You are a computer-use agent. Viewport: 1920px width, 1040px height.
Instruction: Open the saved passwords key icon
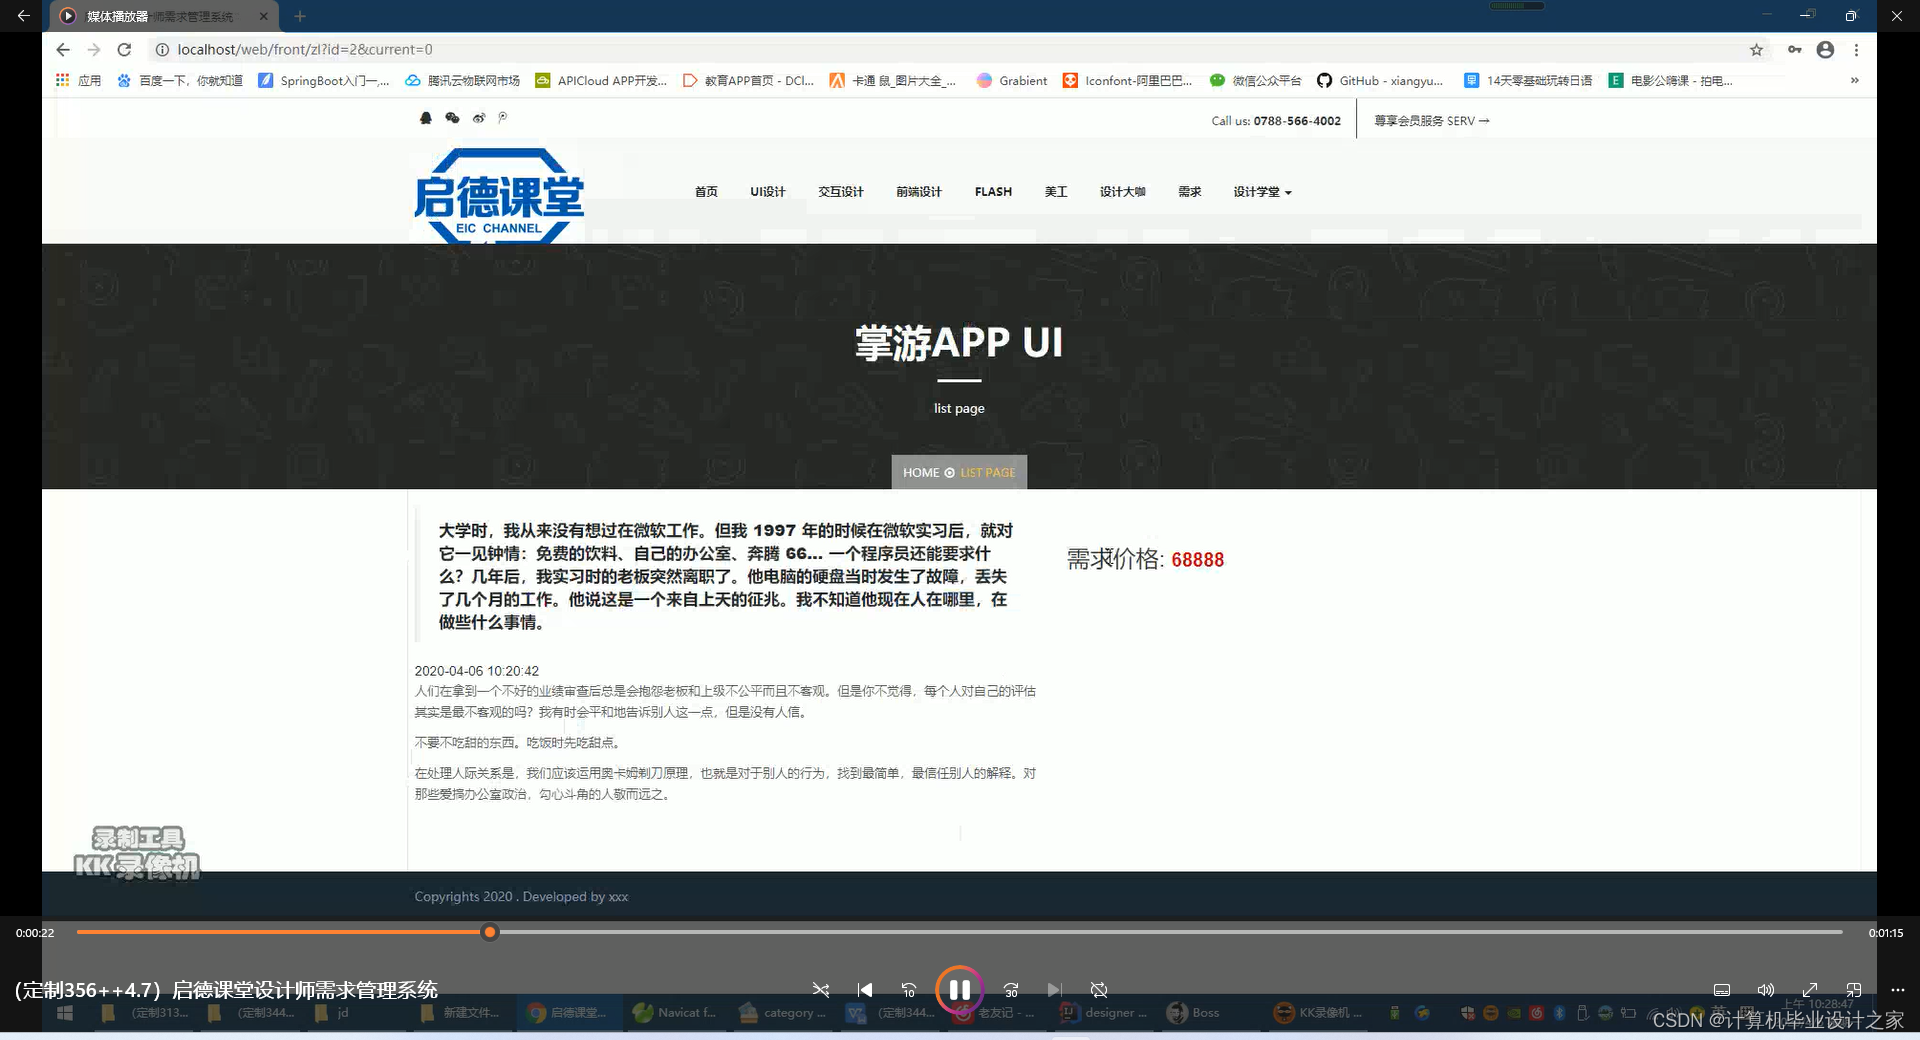(x=1795, y=50)
